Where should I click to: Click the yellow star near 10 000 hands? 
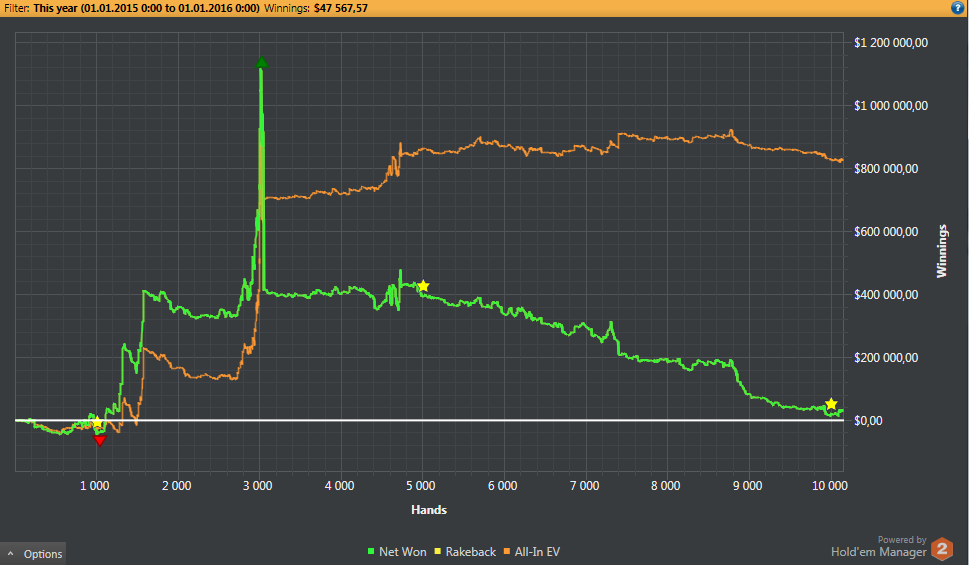pos(831,404)
